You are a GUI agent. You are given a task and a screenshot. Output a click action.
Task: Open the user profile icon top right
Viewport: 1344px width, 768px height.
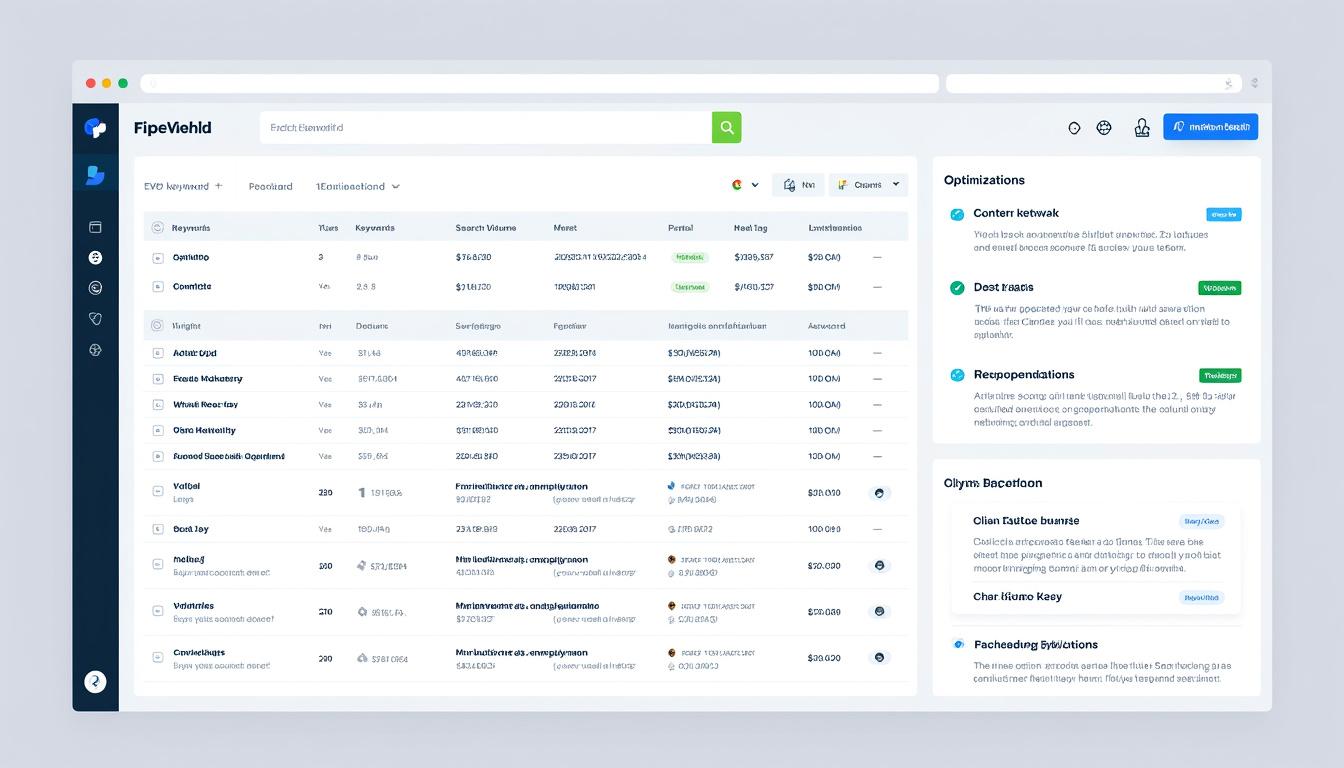pyautogui.click(x=1142, y=127)
